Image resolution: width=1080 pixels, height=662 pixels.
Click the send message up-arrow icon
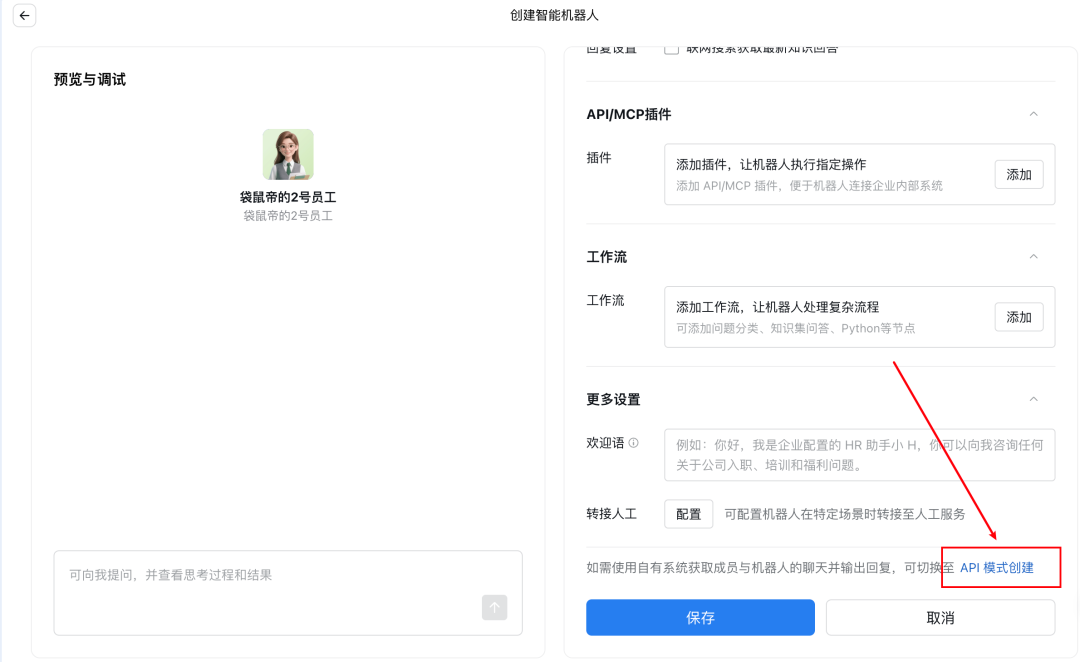coord(494,607)
